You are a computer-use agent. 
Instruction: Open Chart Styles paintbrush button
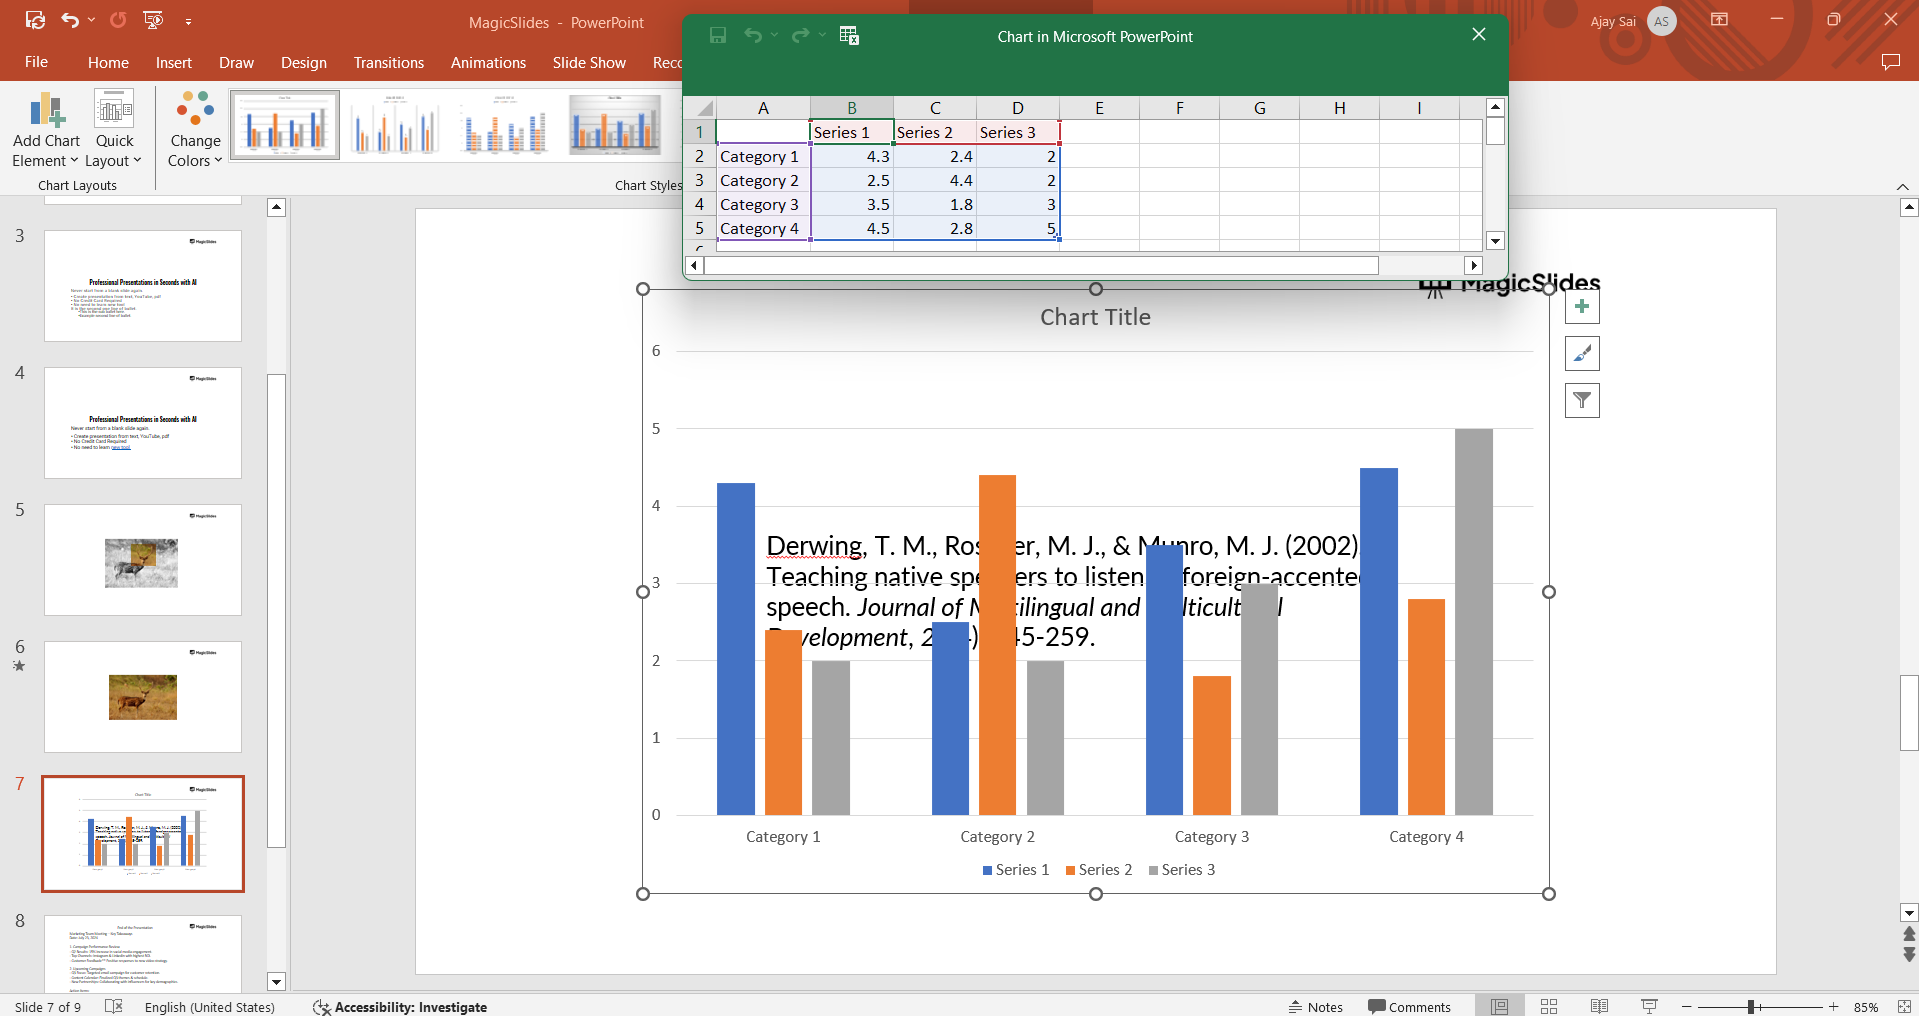click(1581, 354)
